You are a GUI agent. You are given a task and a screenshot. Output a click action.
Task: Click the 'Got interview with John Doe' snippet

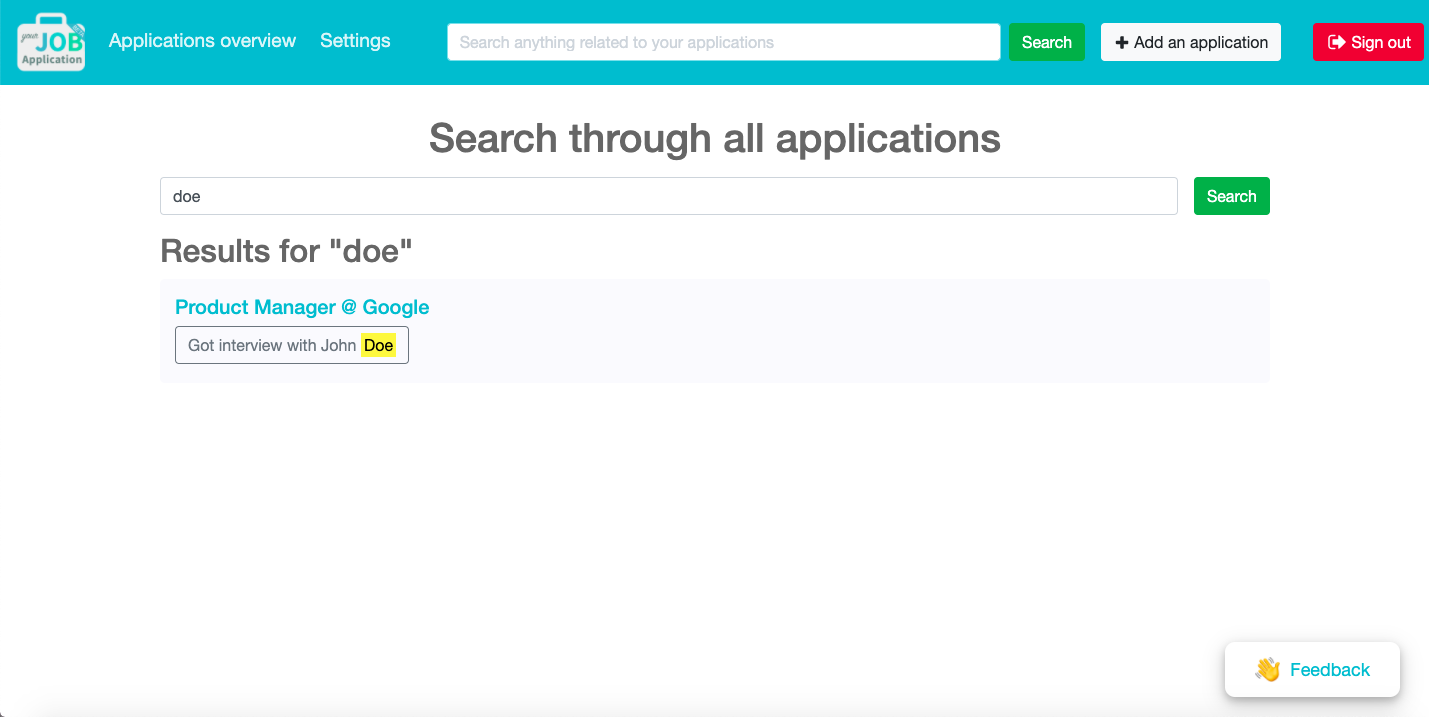(291, 345)
